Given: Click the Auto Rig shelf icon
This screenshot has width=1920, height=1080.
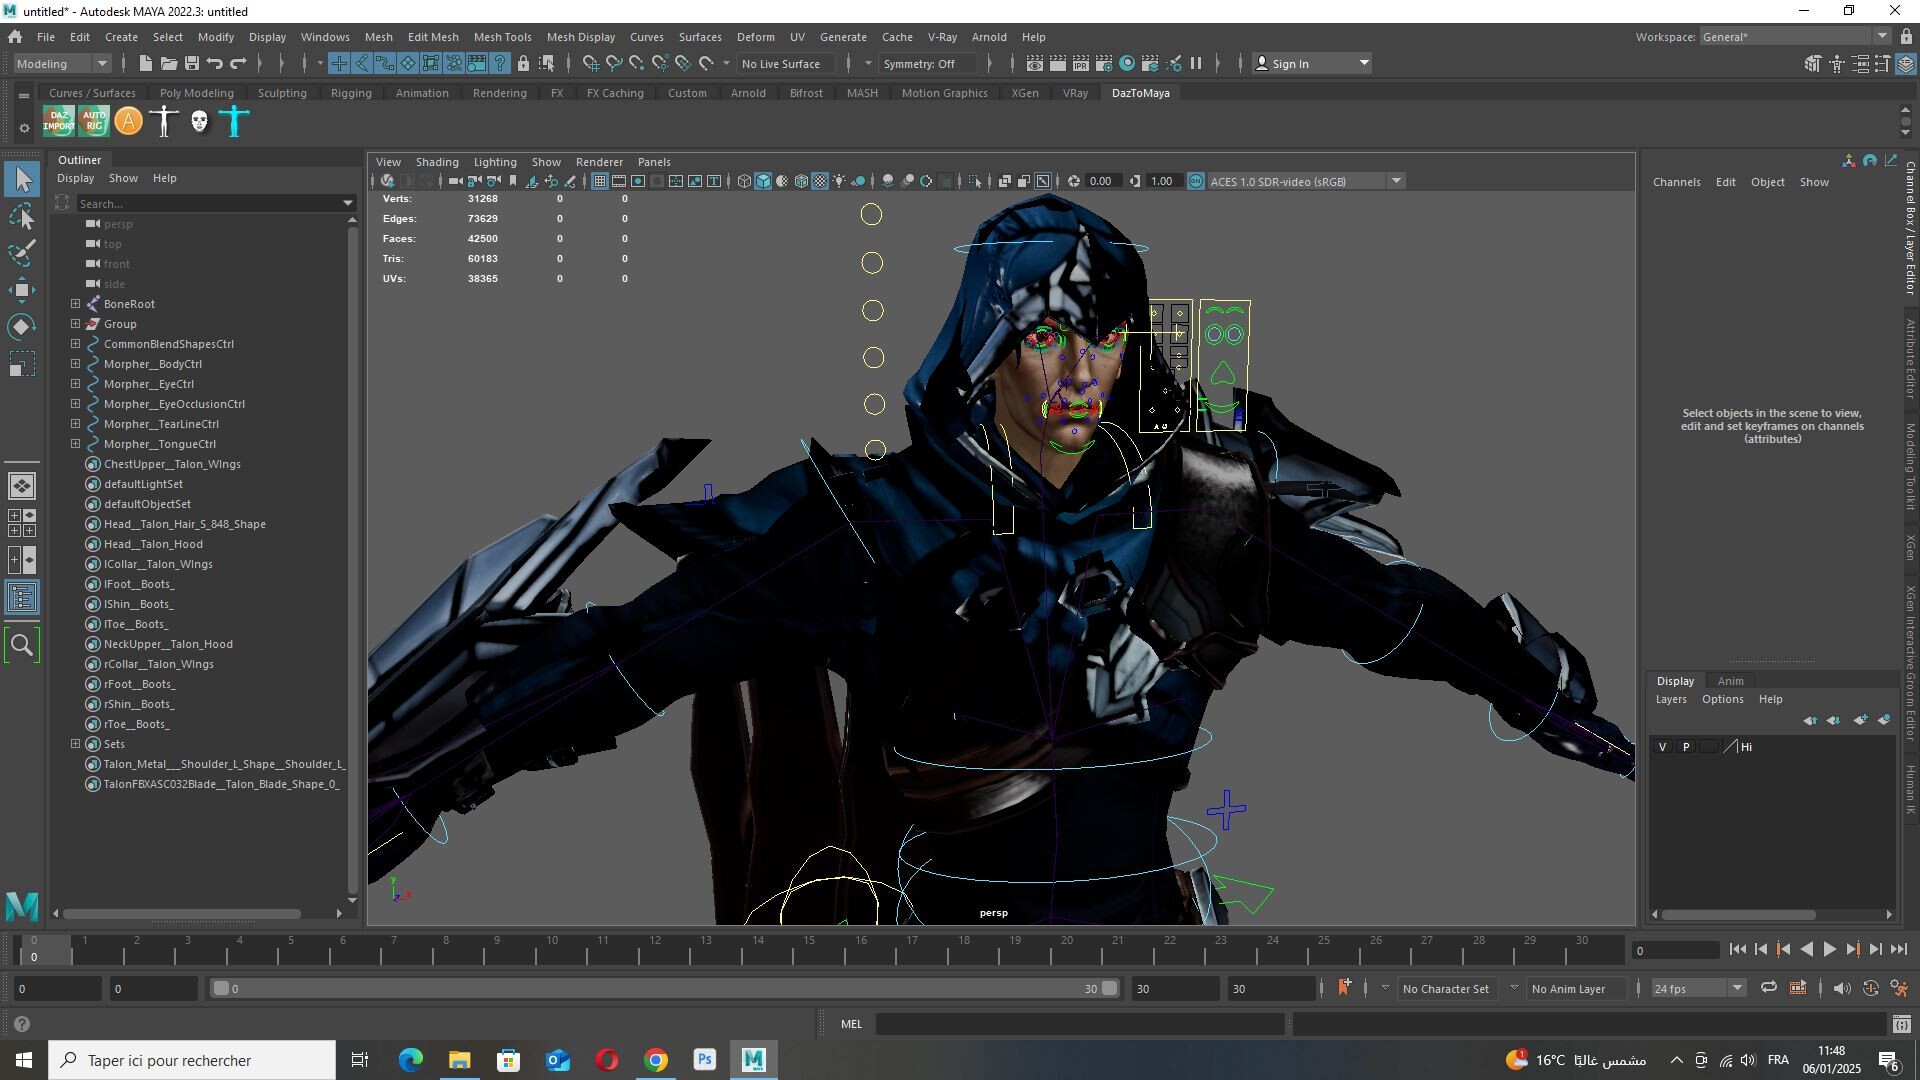Looking at the screenshot, I should (94, 122).
